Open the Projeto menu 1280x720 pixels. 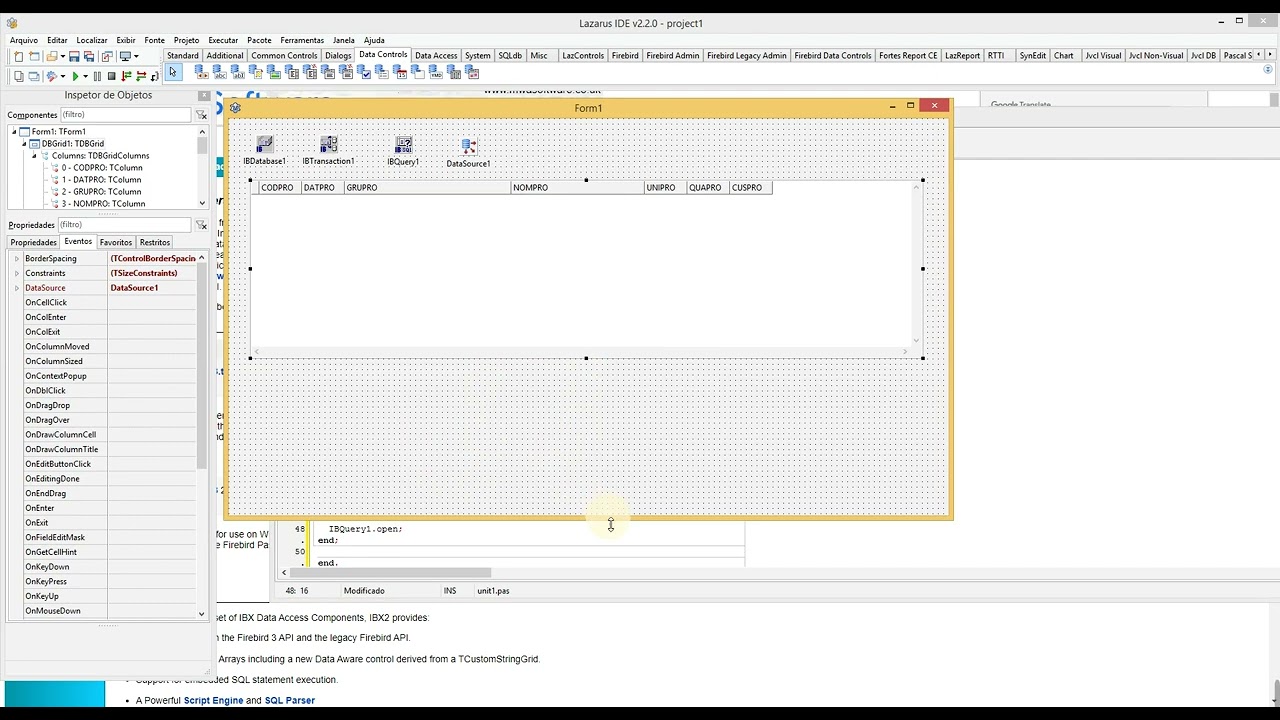(x=186, y=40)
